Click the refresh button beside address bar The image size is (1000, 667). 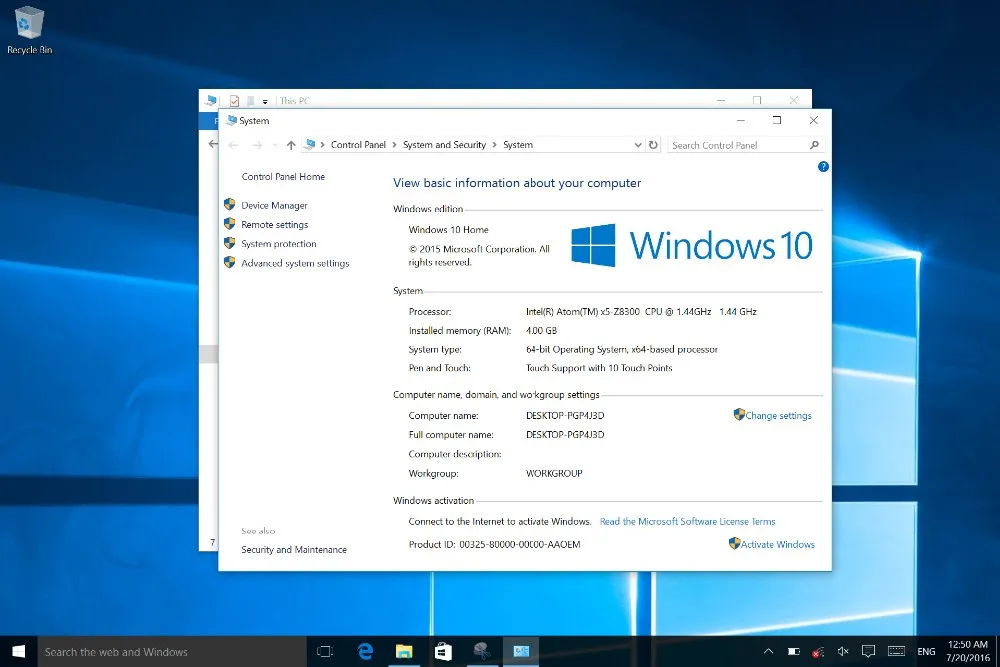pyautogui.click(x=654, y=145)
